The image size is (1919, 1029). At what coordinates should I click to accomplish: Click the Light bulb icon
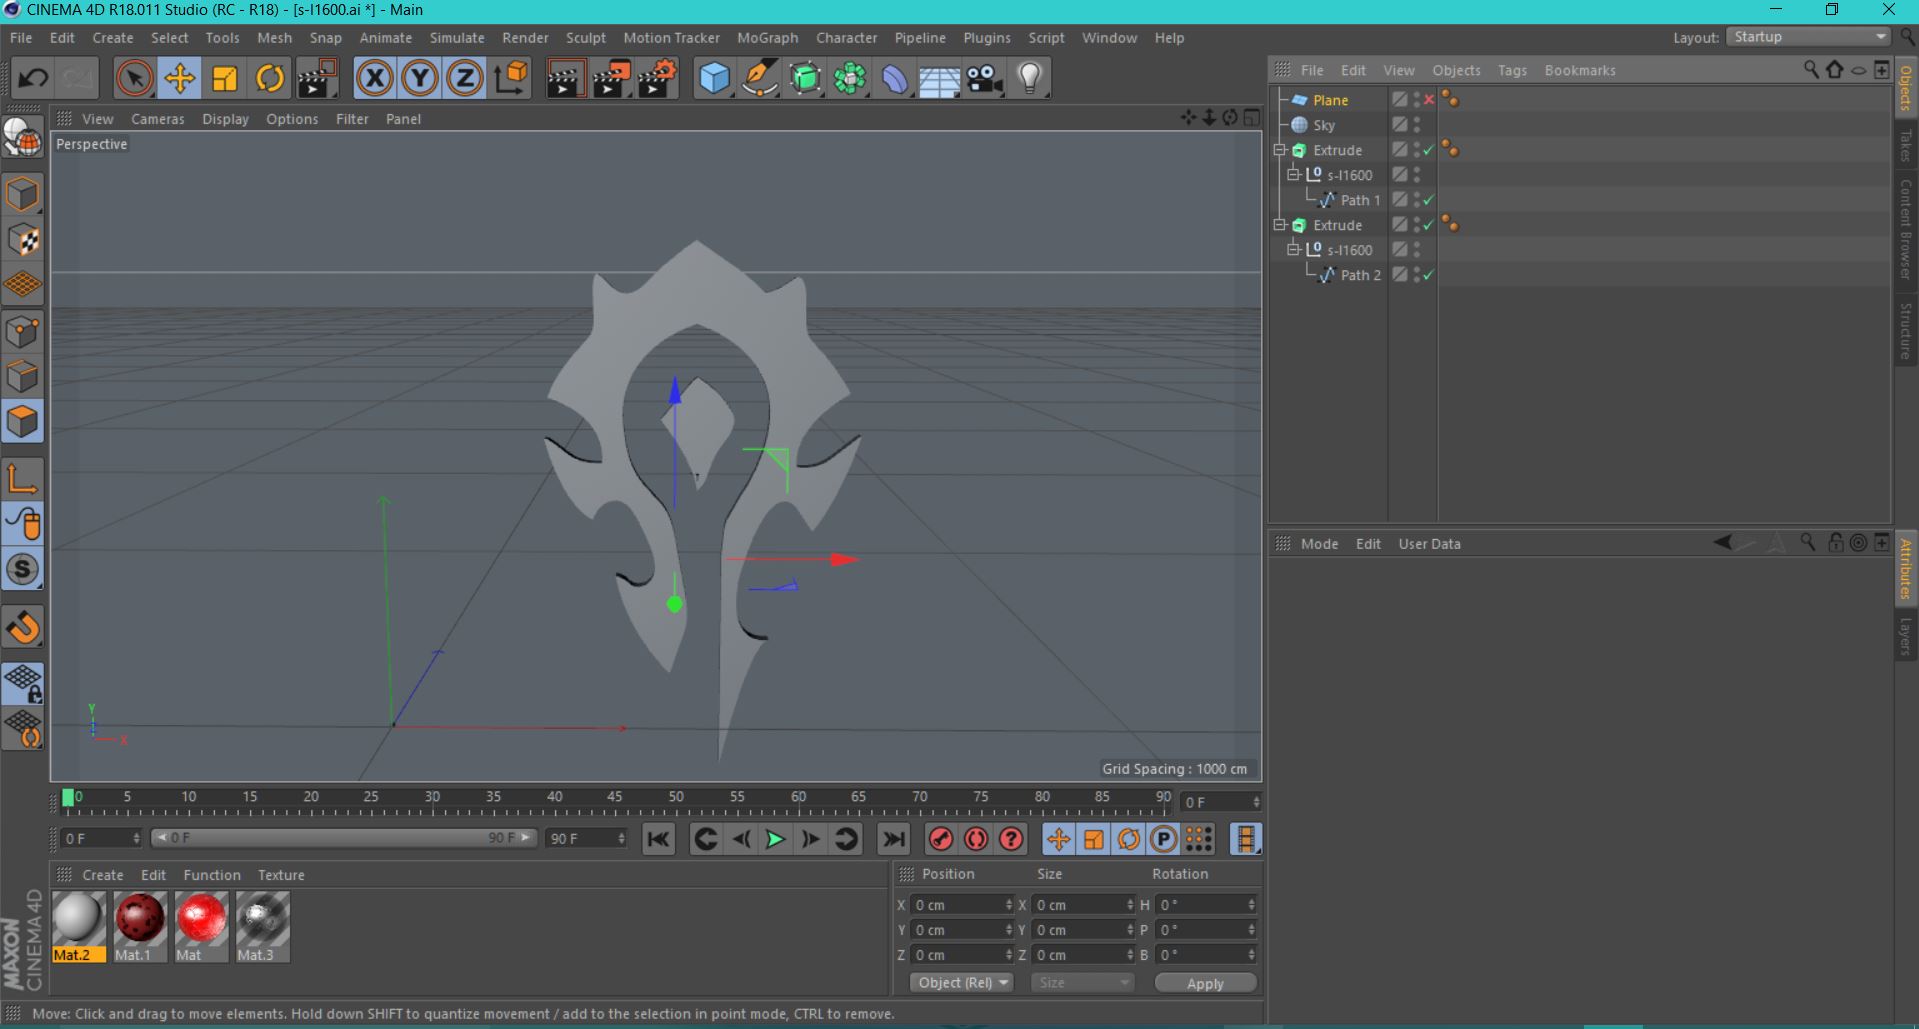coord(1029,78)
